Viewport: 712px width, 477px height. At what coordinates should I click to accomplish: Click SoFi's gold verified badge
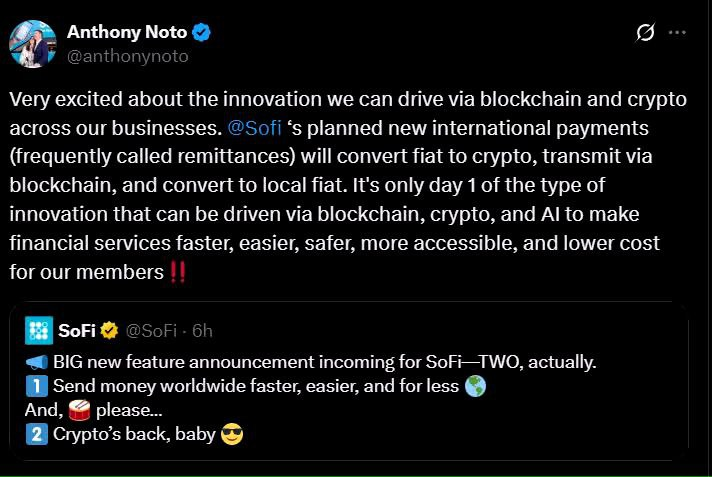109,331
